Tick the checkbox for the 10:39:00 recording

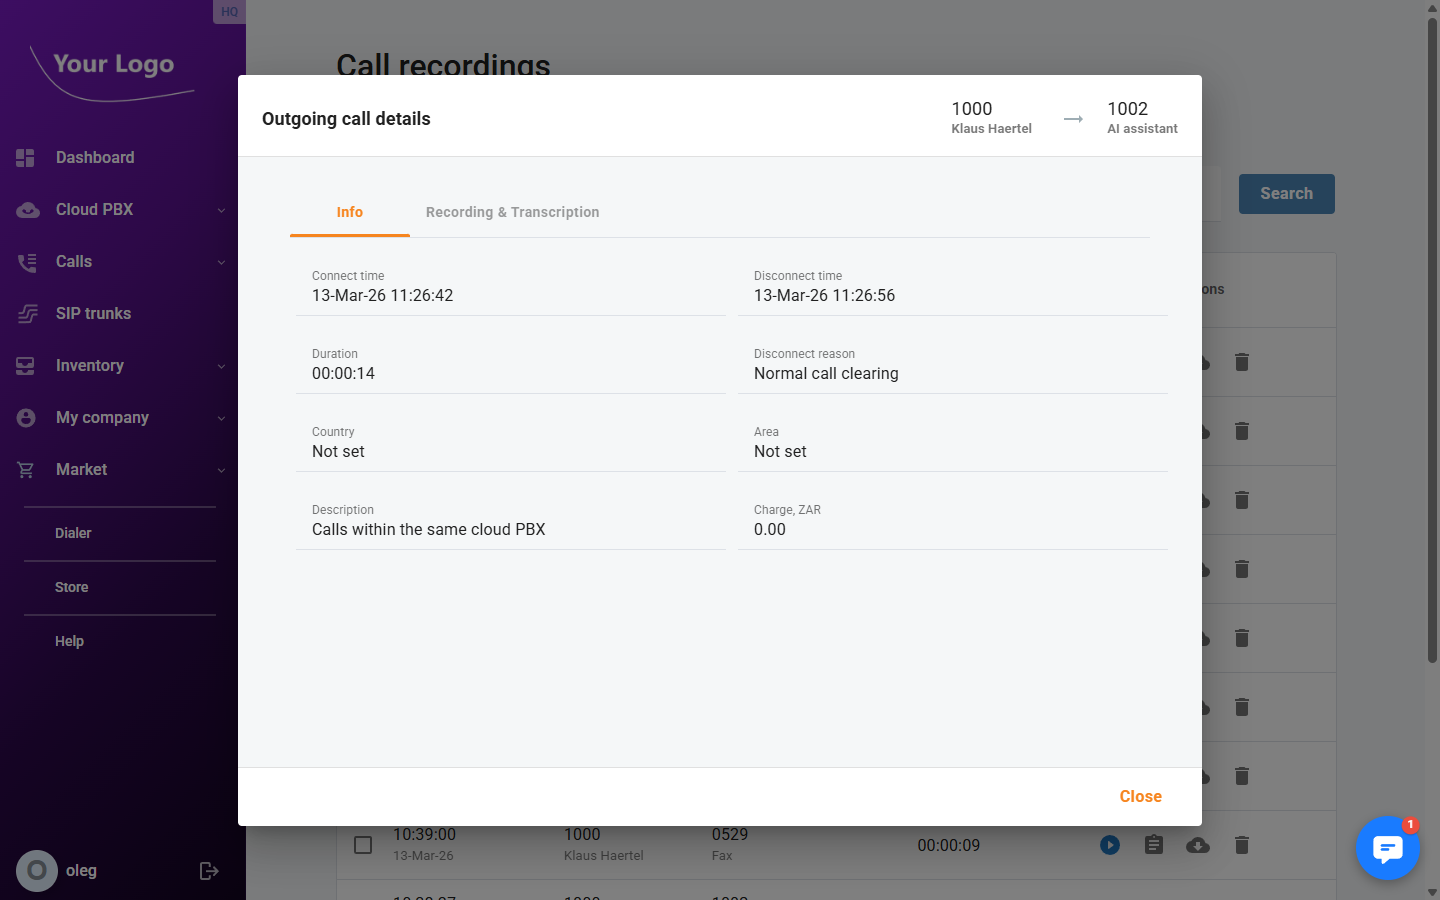click(x=363, y=845)
